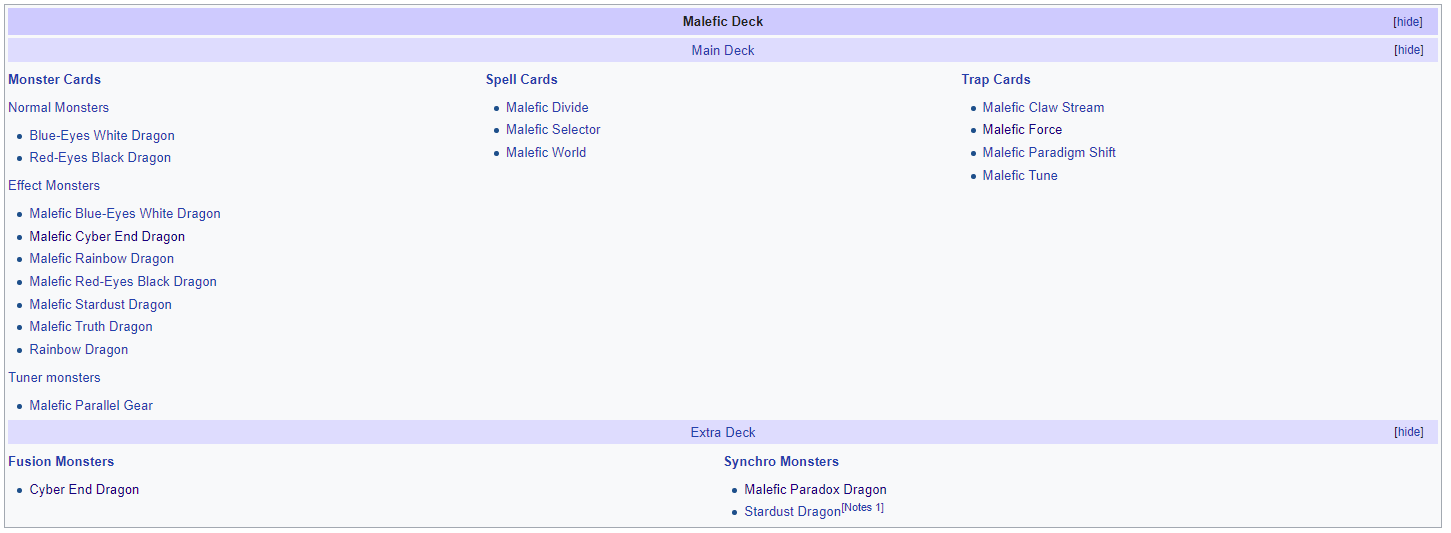Select Malefic Cyber End Dragon entry
Viewport: 1451px width, 533px height.
coord(107,236)
